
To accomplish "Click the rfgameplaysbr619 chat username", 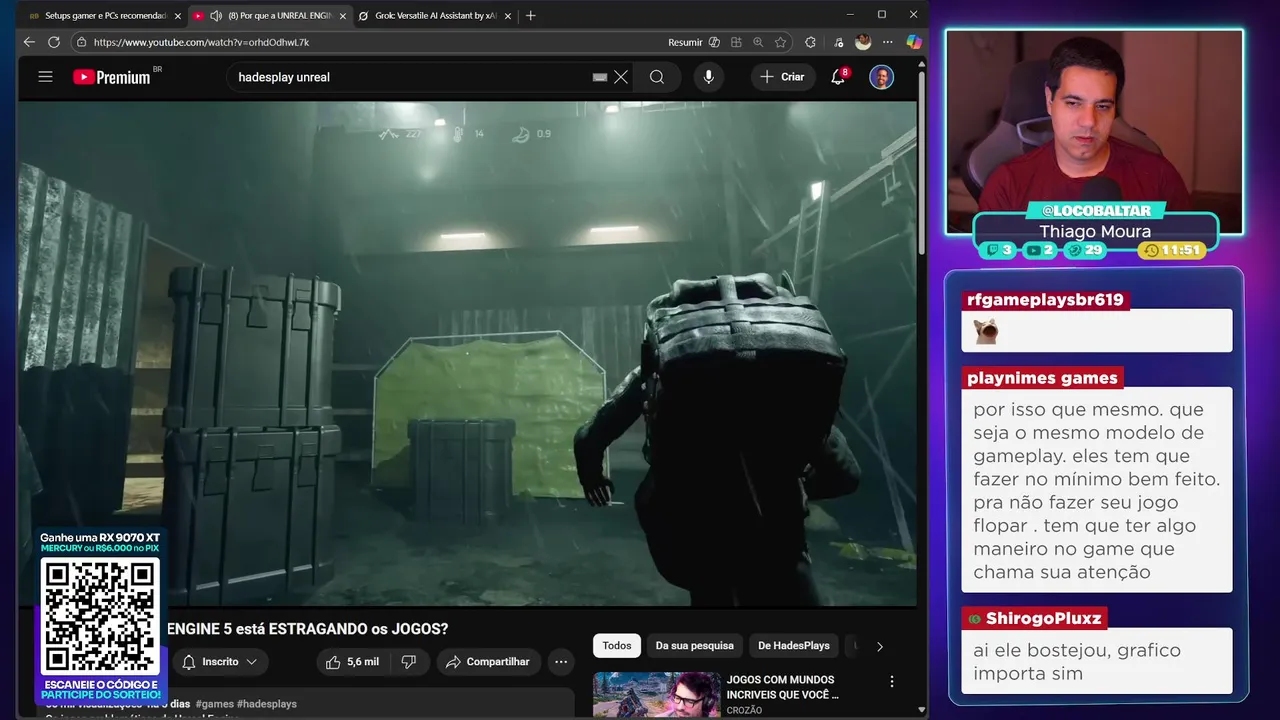I will coord(1045,300).
